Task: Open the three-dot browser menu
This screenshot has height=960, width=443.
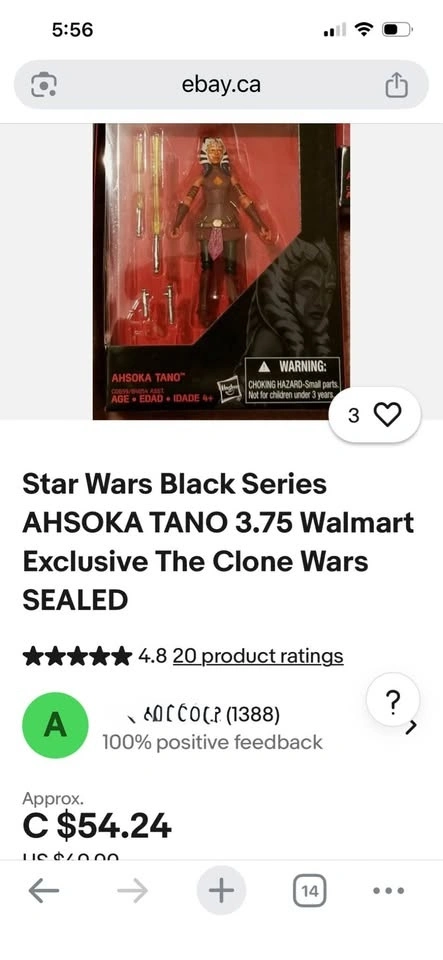Action: (x=389, y=890)
